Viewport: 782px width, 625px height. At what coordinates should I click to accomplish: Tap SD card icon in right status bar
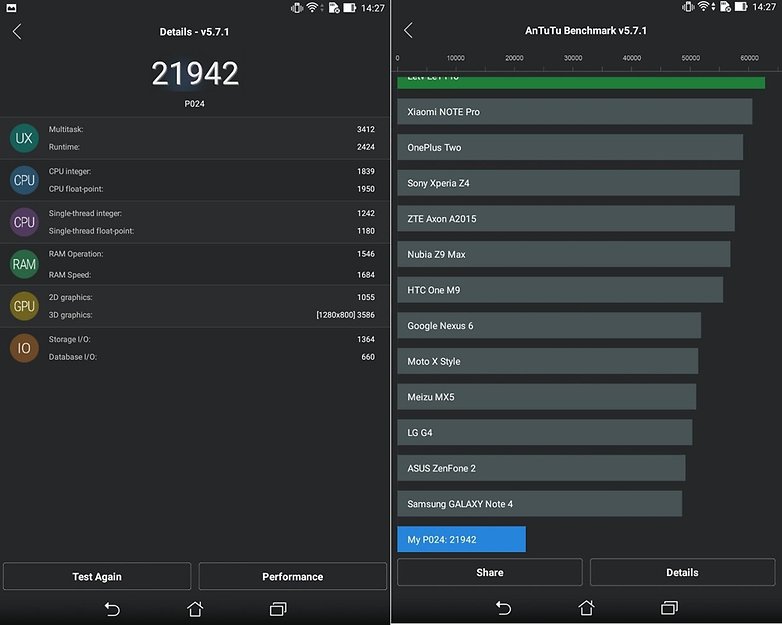pos(726,6)
